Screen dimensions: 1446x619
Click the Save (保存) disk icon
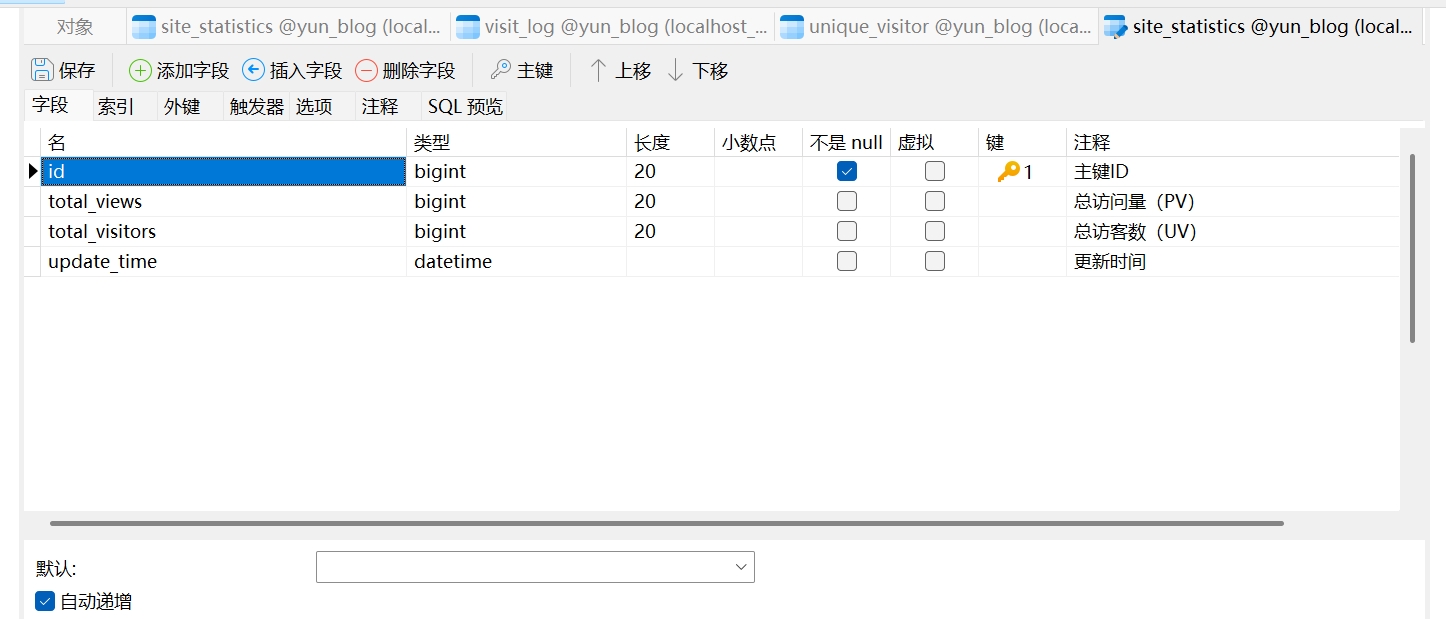(42, 70)
